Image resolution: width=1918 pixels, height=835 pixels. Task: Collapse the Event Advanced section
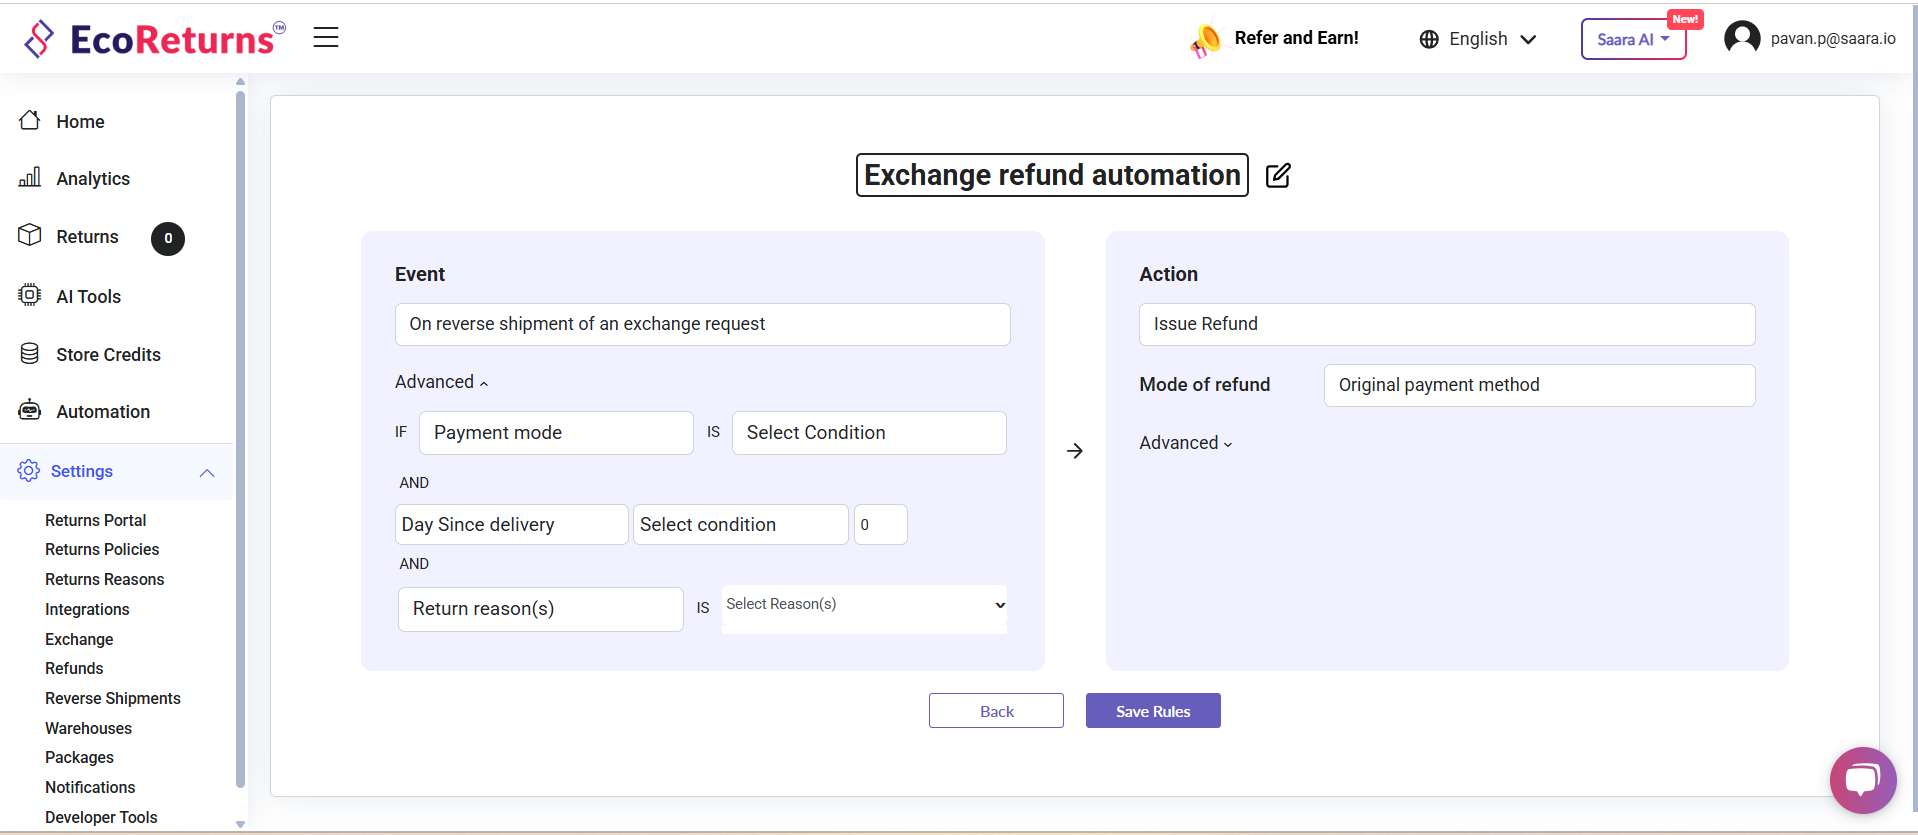pyautogui.click(x=441, y=382)
